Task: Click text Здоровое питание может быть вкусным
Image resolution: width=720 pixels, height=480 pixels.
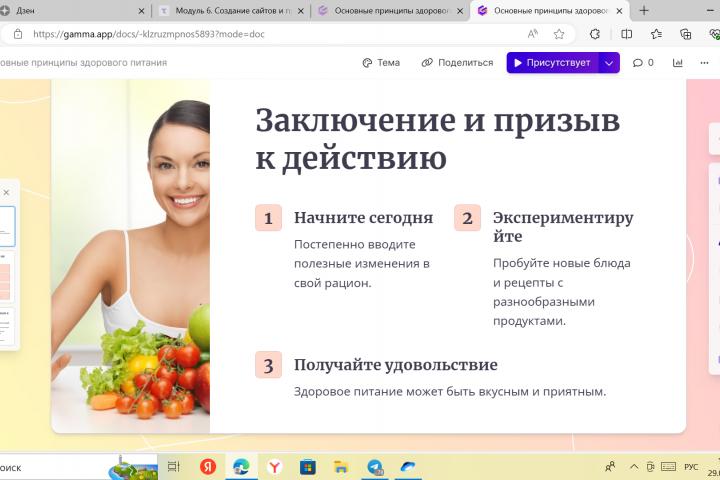Action: [450, 392]
